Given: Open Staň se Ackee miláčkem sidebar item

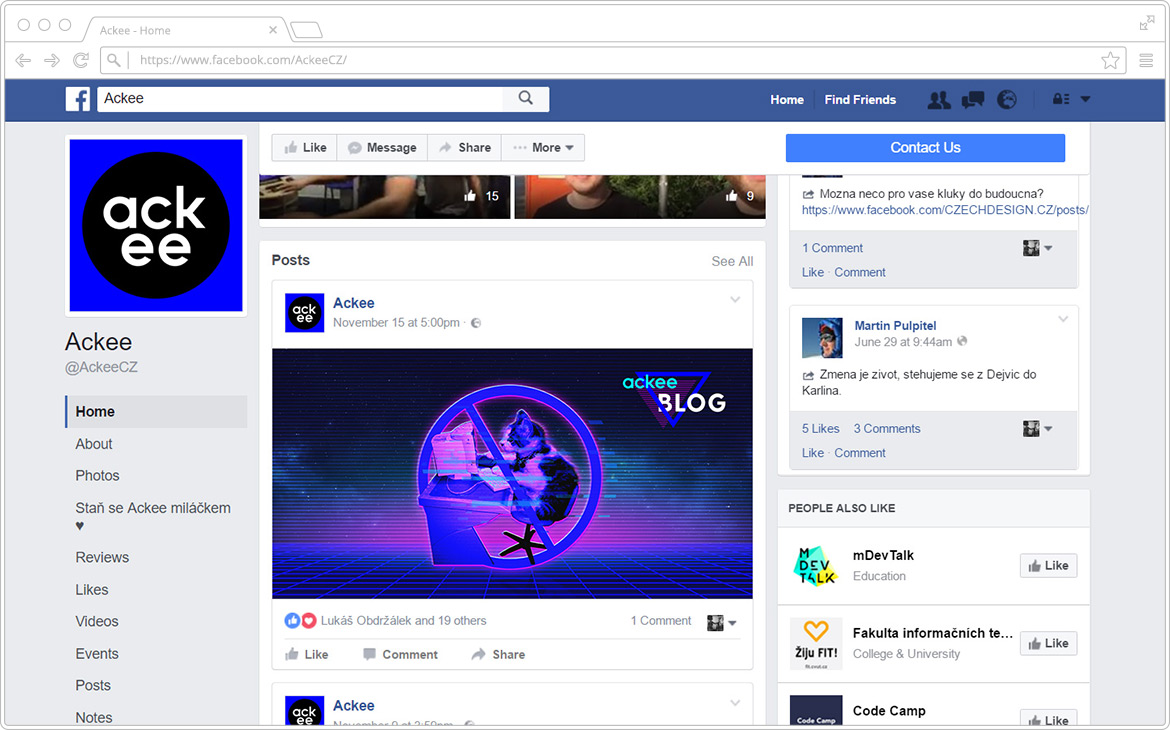Looking at the screenshot, I should [x=153, y=516].
